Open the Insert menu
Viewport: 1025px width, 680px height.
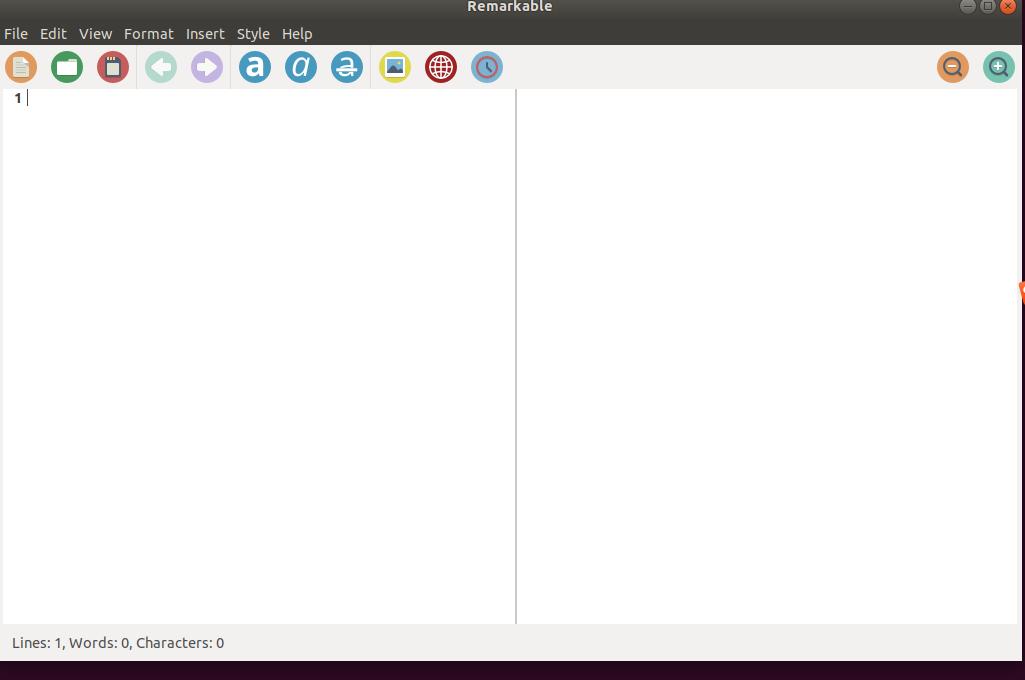point(204,33)
